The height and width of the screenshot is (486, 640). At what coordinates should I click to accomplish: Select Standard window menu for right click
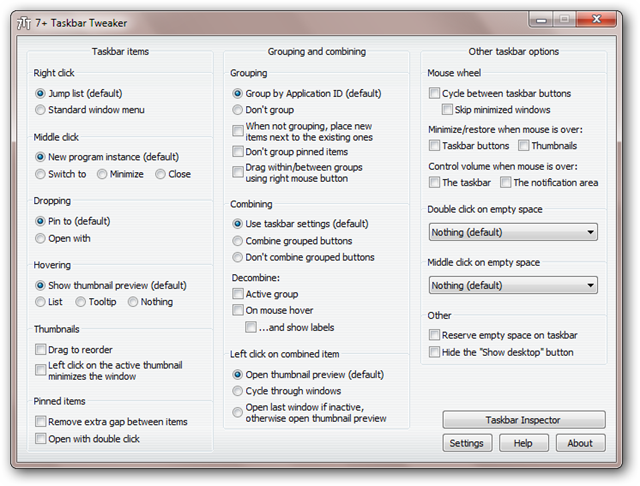click(40, 109)
